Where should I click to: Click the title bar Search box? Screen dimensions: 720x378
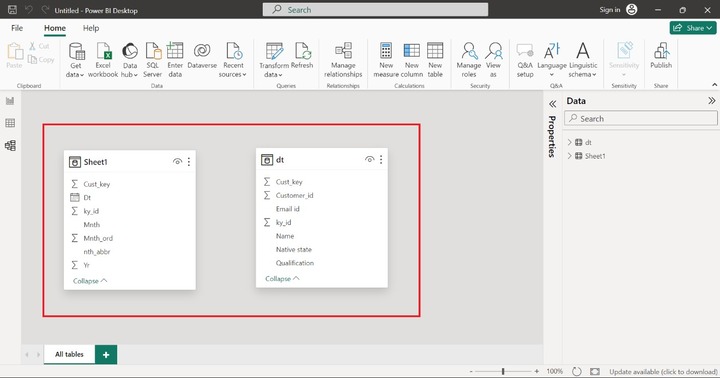[375, 10]
